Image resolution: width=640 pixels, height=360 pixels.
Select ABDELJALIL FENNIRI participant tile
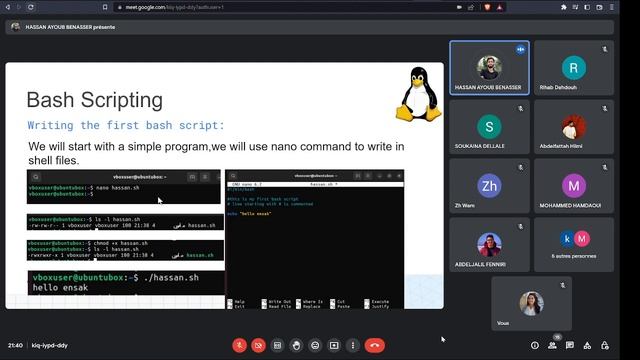click(x=489, y=245)
